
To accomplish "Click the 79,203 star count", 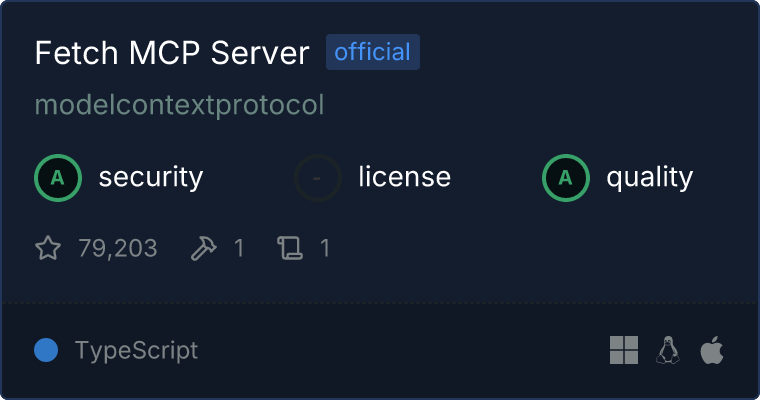I will (118, 248).
